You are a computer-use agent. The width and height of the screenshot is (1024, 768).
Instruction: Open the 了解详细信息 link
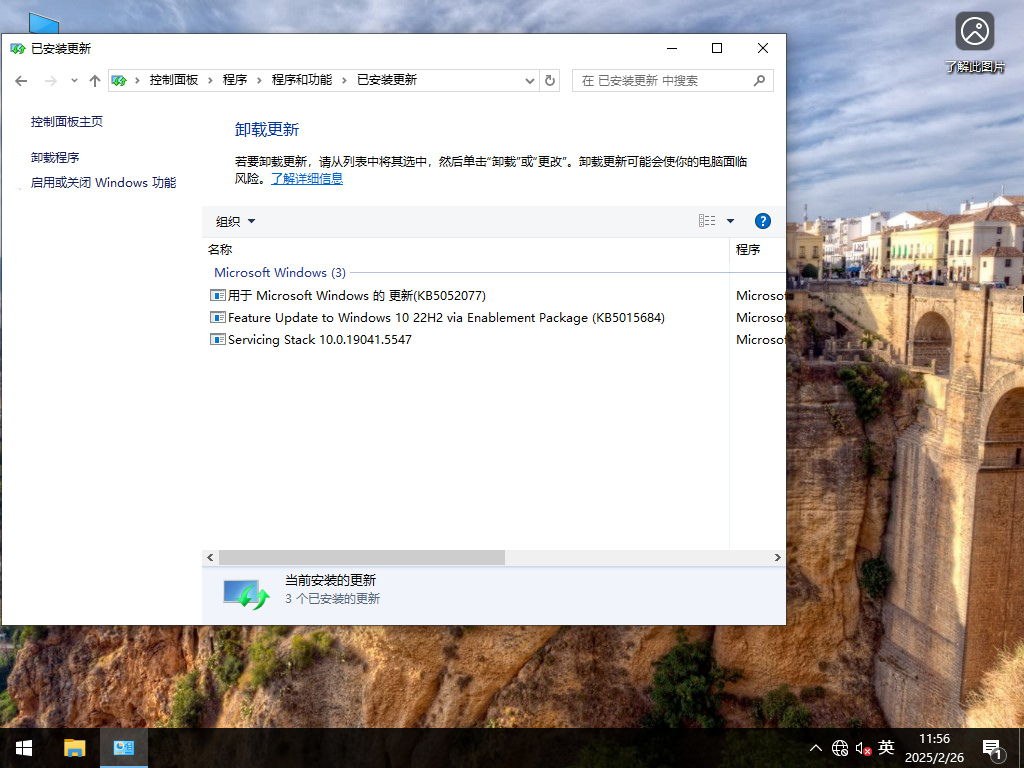click(x=306, y=178)
